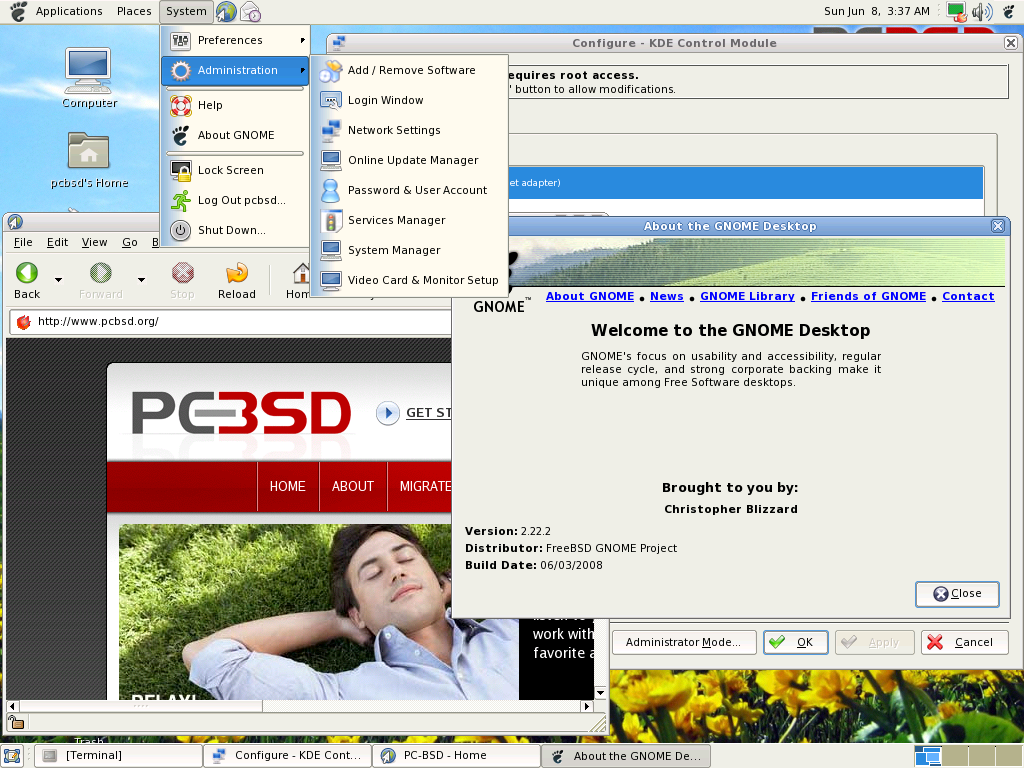
Task: Select Shut Down... option
Action: click(235, 231)
